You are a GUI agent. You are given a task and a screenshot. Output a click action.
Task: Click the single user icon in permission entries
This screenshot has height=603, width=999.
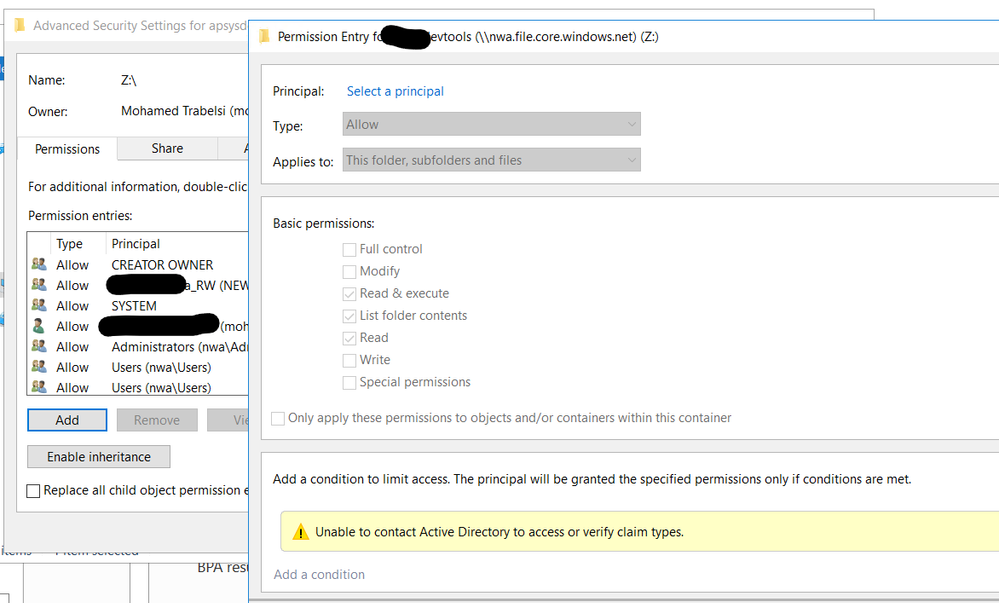point(39,326)
